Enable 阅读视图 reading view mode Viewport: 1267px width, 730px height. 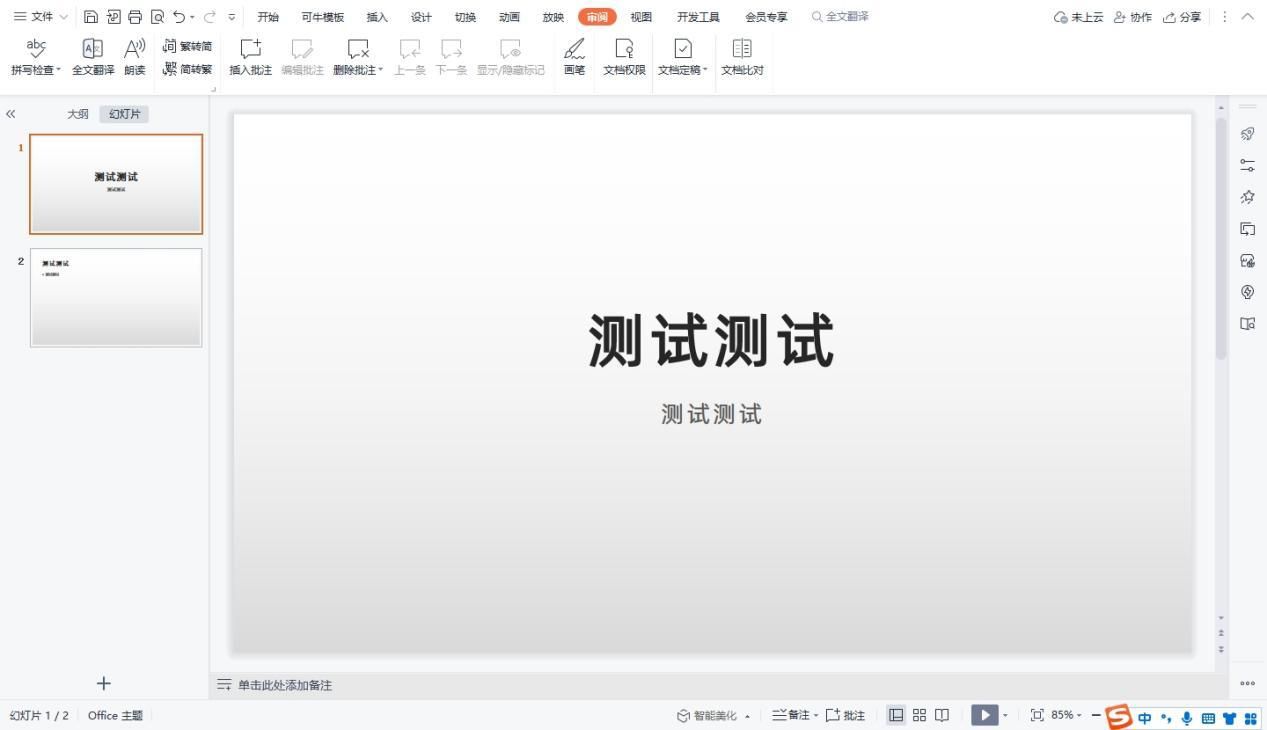pyautogui.click(x=941, y=715)
